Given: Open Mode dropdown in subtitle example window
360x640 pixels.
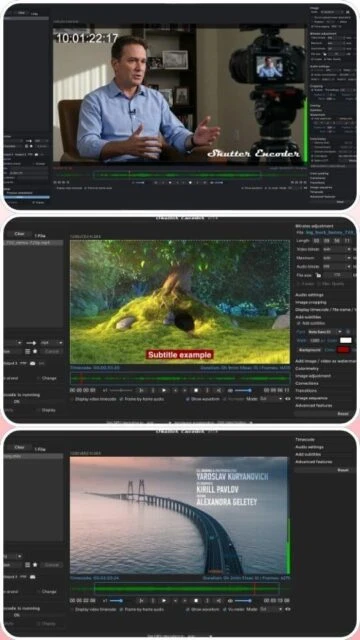Looking at the screenshot, I should click(271, 399).
